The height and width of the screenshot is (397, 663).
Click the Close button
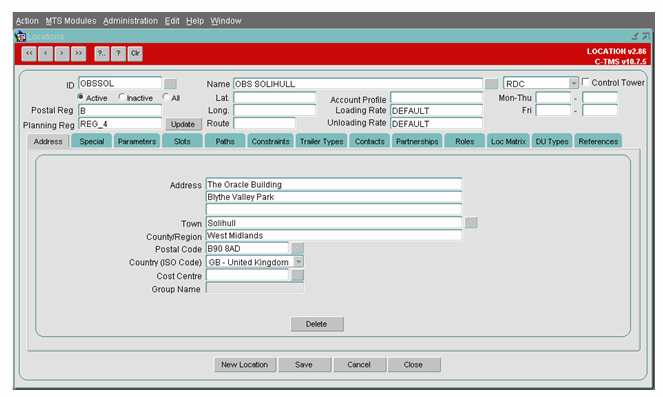(413, 364)
